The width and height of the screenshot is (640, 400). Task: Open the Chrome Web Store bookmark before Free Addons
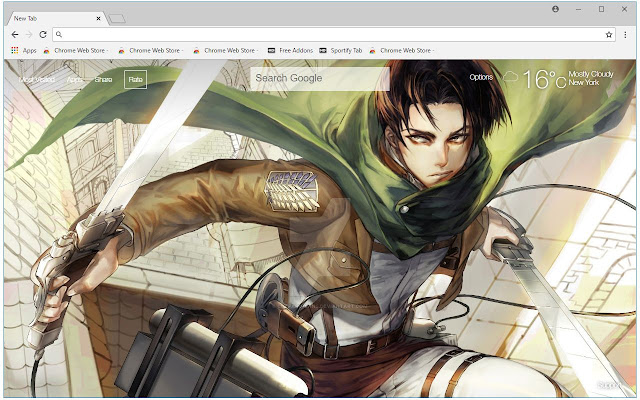point(226,51)
